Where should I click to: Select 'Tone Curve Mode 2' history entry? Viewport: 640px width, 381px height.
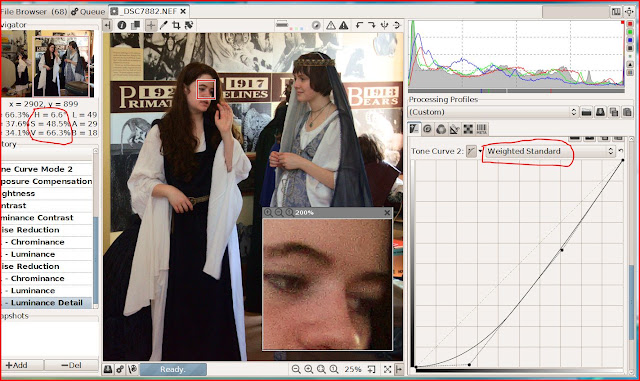pos(46,169)
